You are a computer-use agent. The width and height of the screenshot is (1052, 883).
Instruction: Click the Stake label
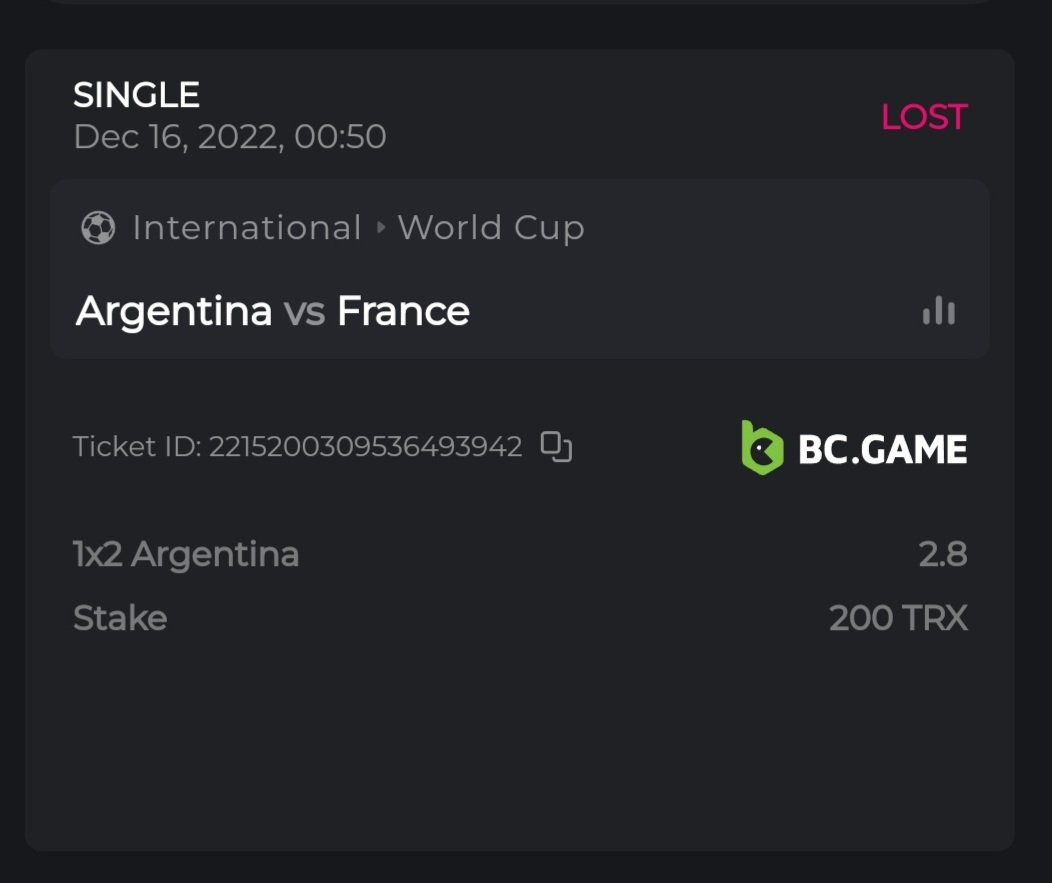(x=120, y=618)
